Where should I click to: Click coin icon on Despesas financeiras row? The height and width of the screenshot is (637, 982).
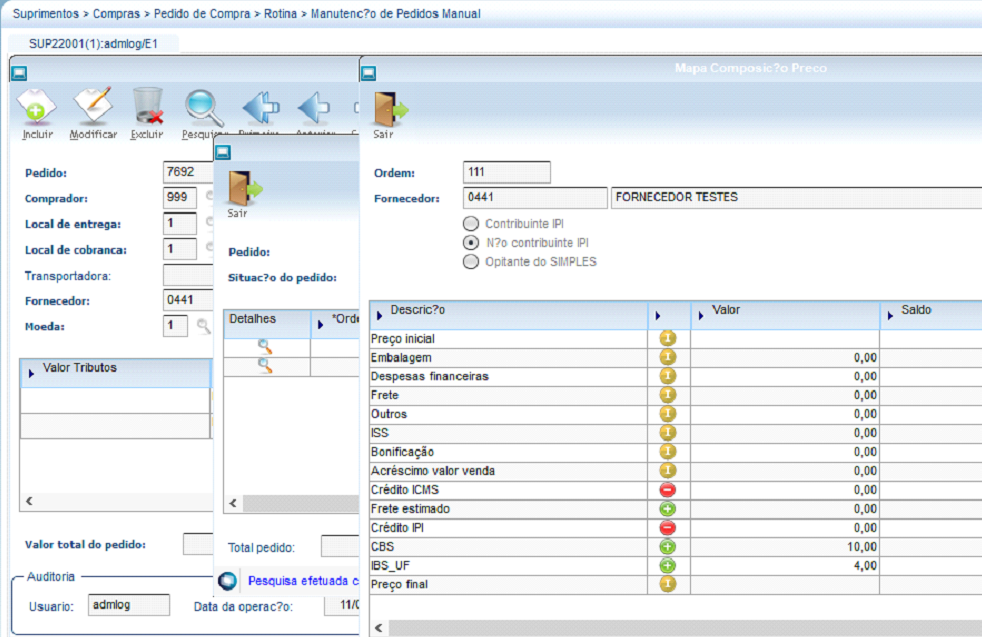pos(668,376)
